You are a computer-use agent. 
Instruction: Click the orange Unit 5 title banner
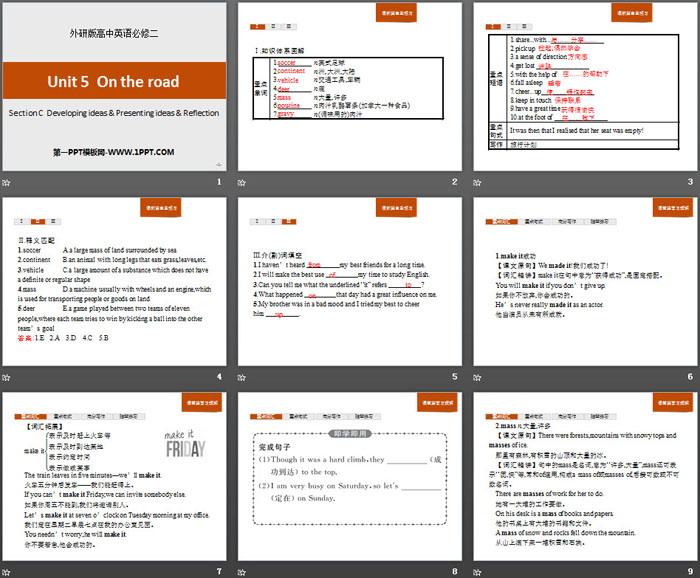click(115, 81)
